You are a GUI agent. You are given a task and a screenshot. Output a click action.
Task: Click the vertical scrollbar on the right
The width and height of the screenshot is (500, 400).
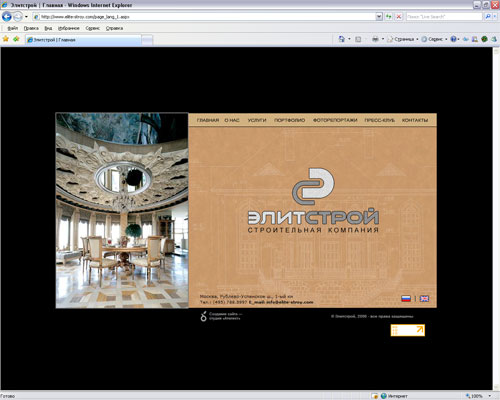496,218
